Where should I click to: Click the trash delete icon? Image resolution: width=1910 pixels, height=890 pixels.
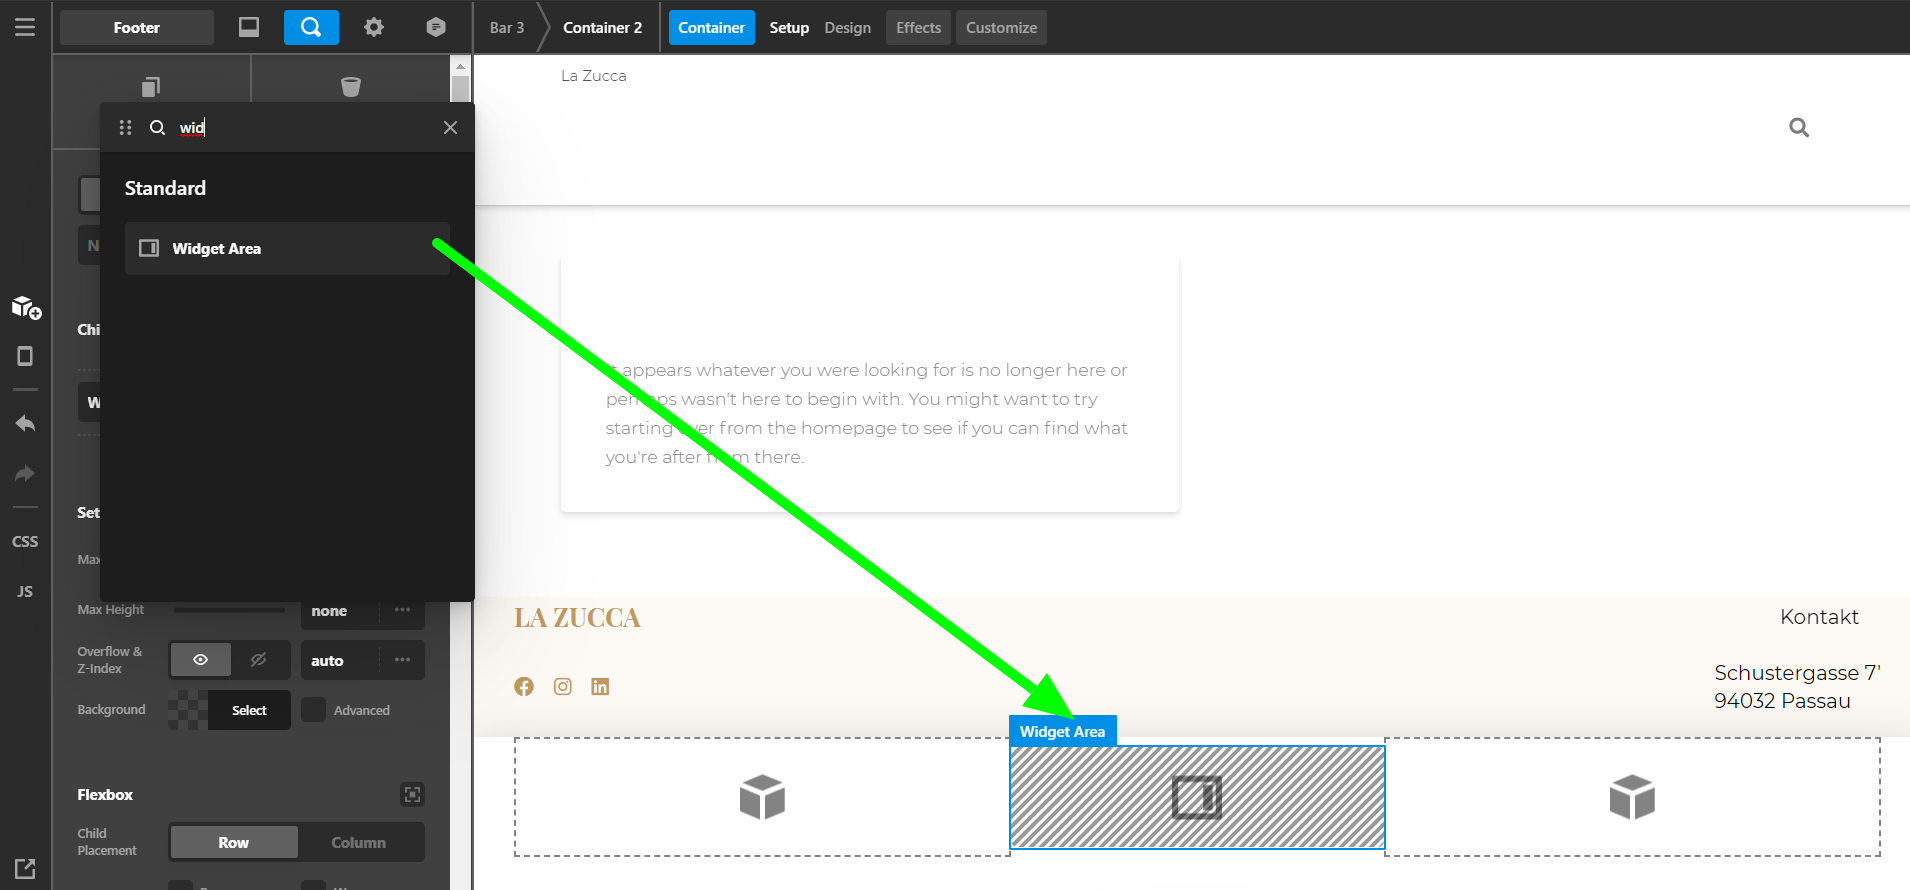351,87
